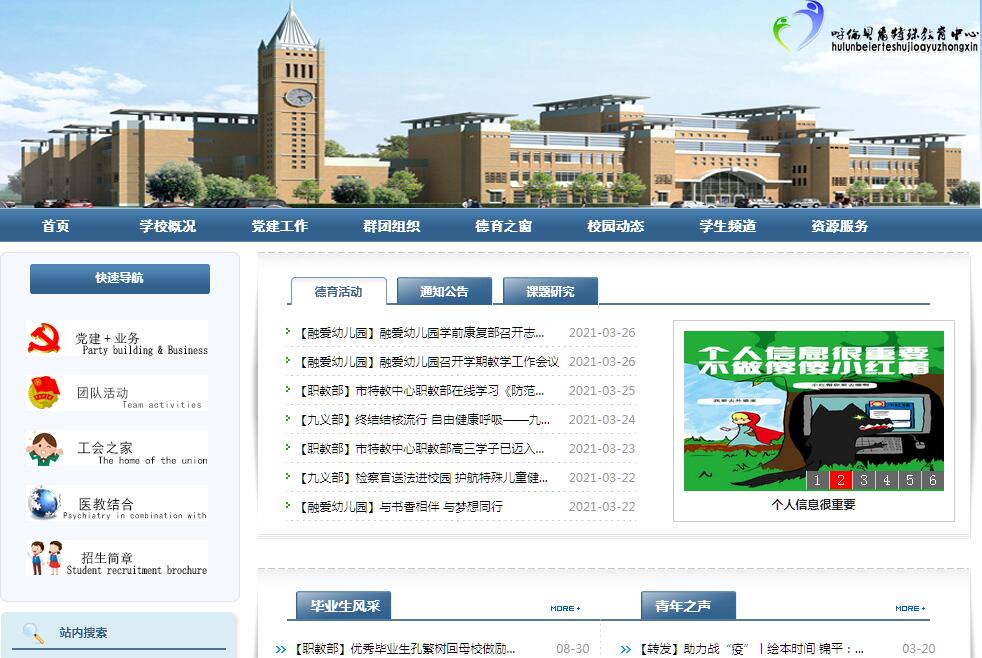Click the school logo in header
This screenshot has width=982, height=658.
click(798, 28)
